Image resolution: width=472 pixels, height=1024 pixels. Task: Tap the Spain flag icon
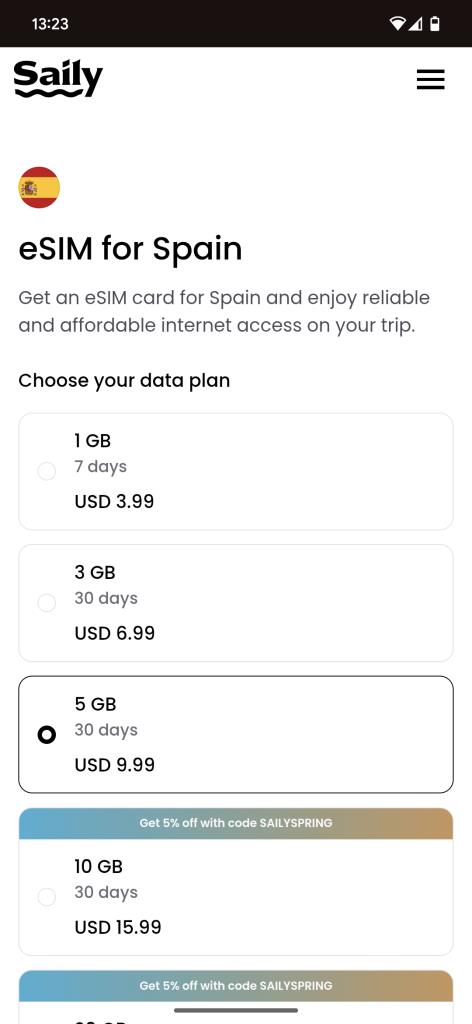[x=39, y=187]
